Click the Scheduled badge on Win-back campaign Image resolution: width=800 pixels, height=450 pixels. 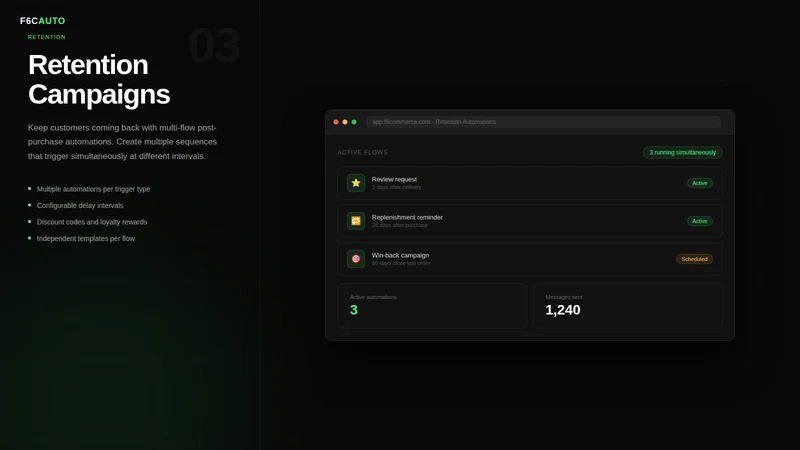click(x=694, y=259)
